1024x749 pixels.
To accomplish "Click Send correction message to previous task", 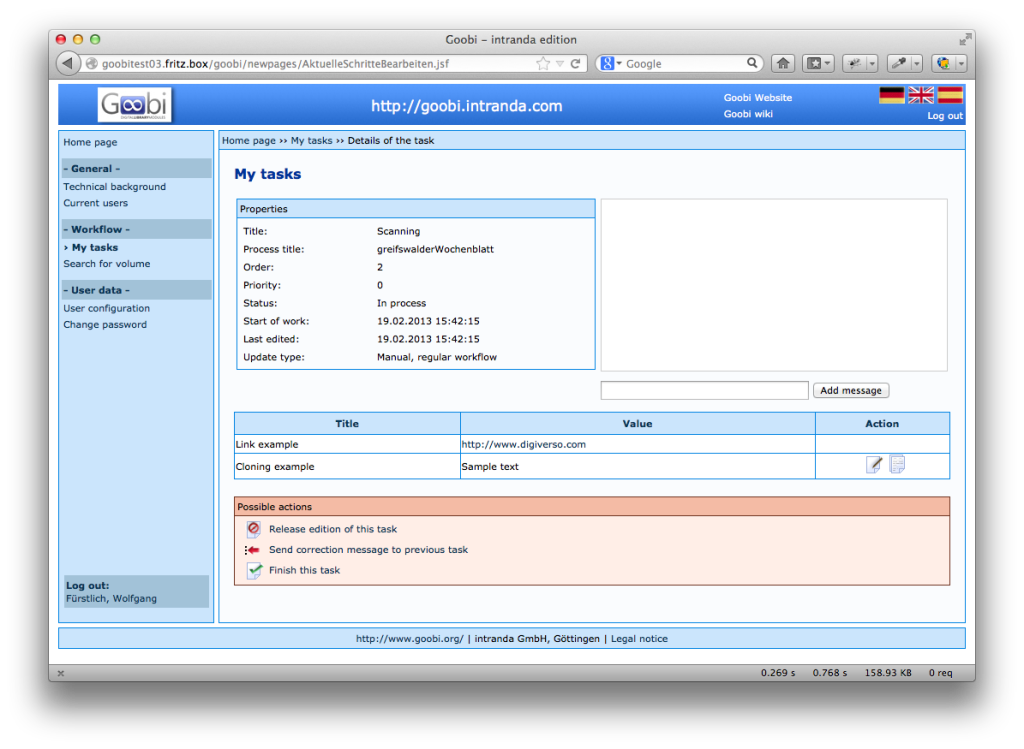I will (368, 549).
